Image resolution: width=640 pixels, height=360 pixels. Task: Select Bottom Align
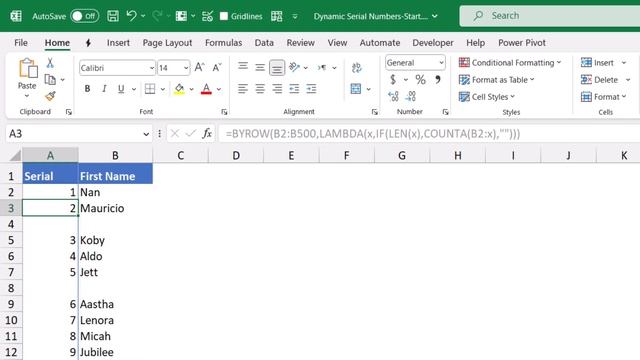[277, 68]
